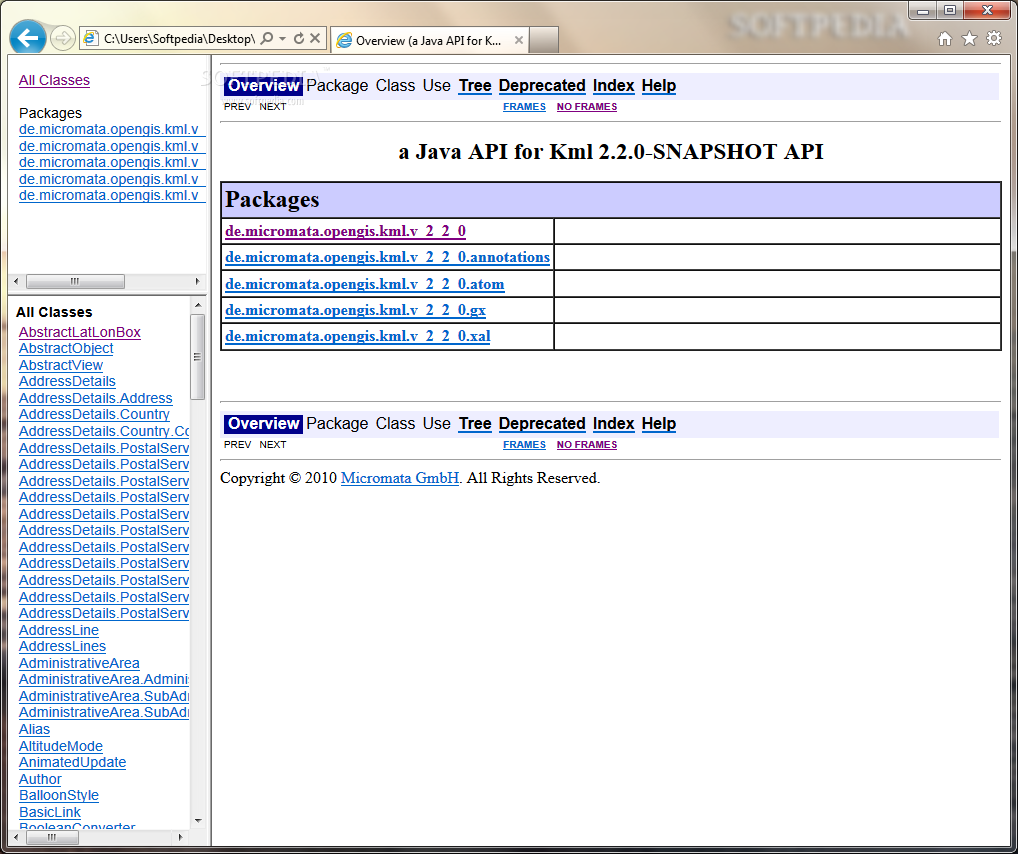Click FRAMES link in bottom navigation

524,444
